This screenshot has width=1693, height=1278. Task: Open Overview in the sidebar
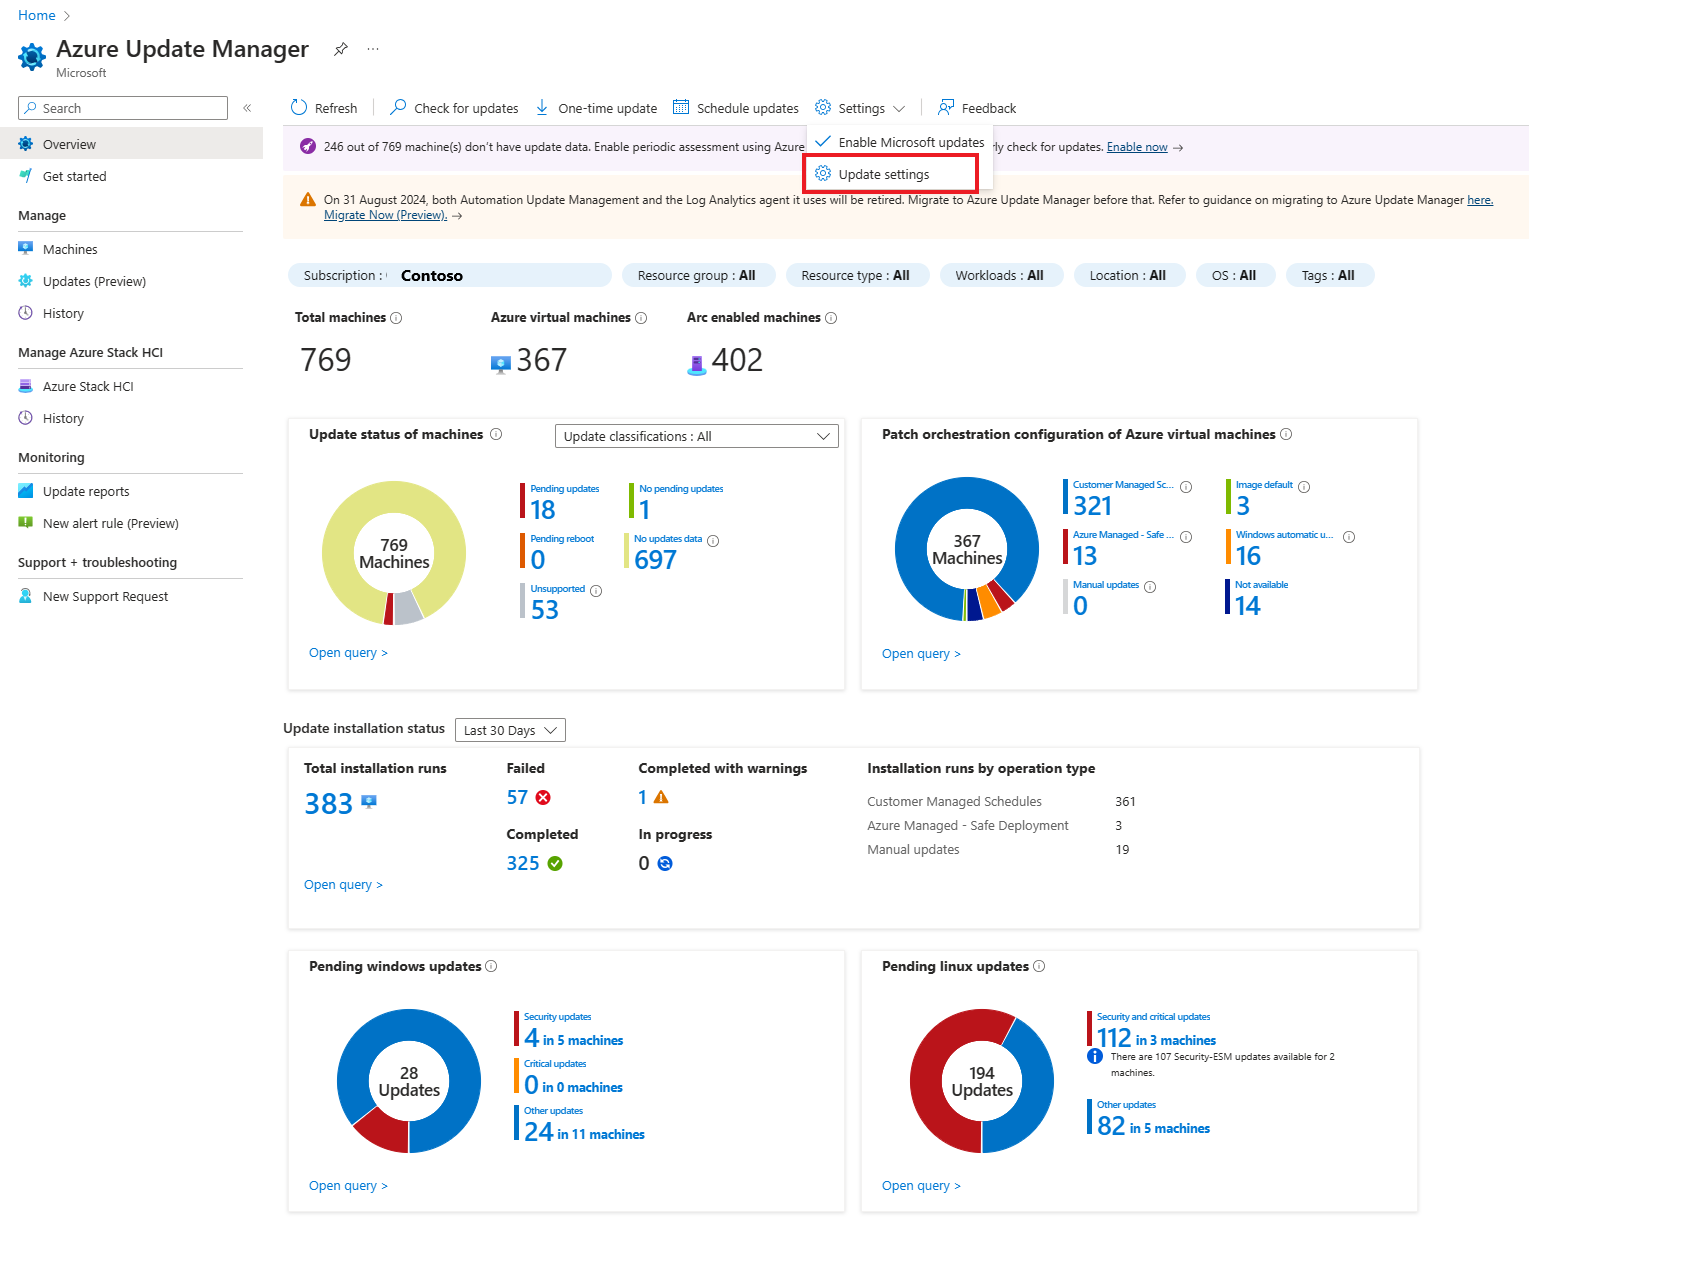click(70, 143)
